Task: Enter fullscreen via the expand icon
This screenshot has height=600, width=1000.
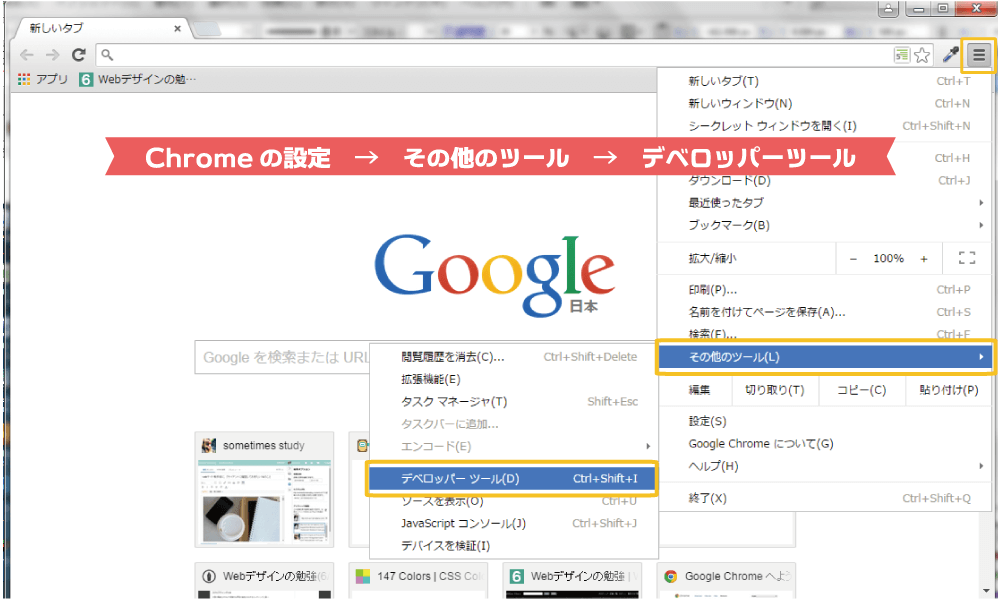Action: click(965, 258)
